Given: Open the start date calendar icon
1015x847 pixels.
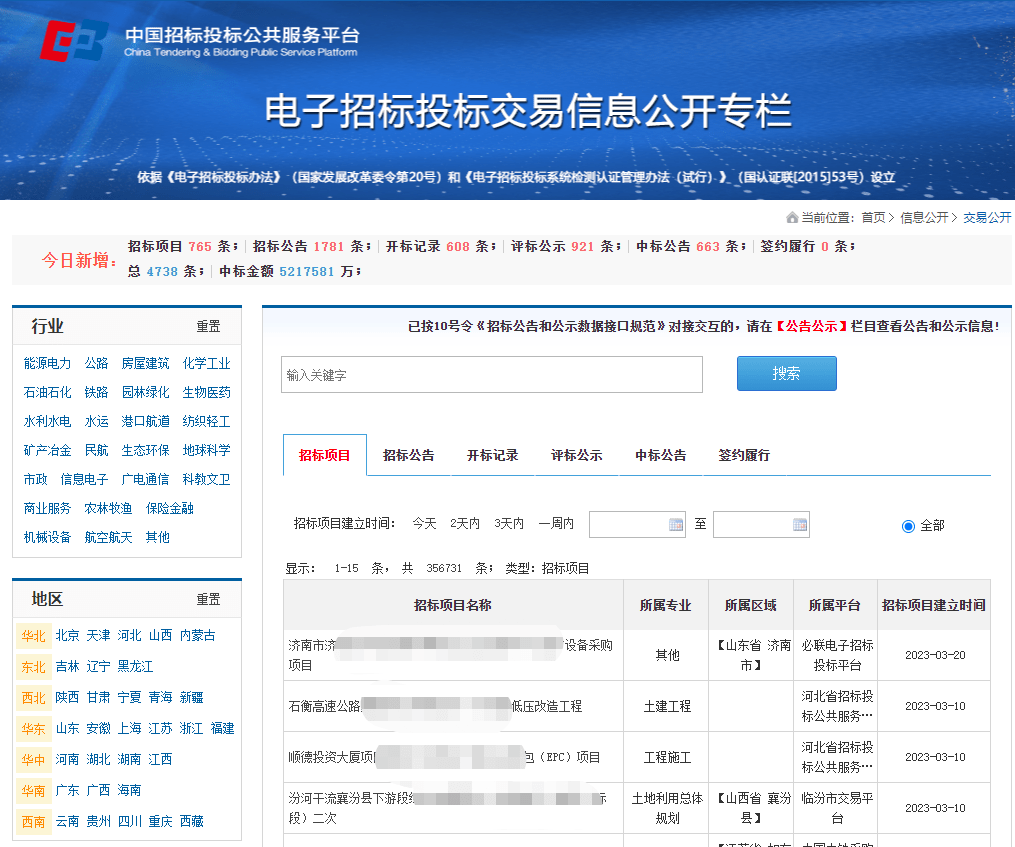Looking at the screenshot, I should [x=675, y=525].
